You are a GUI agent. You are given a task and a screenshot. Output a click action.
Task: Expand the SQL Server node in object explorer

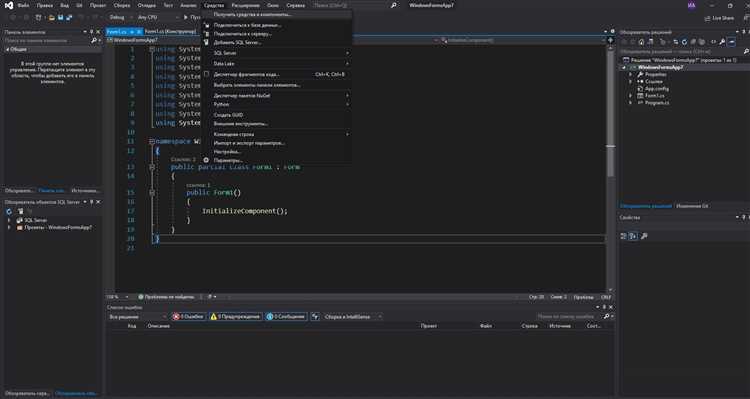(x=9, y=221)
